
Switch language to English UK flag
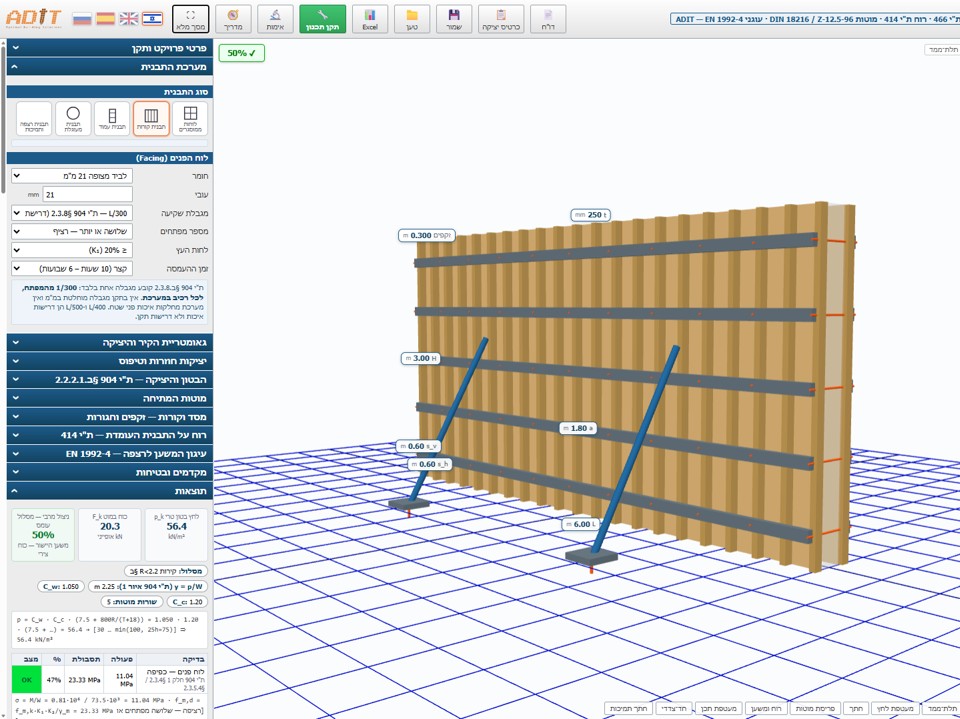[129, 19]
